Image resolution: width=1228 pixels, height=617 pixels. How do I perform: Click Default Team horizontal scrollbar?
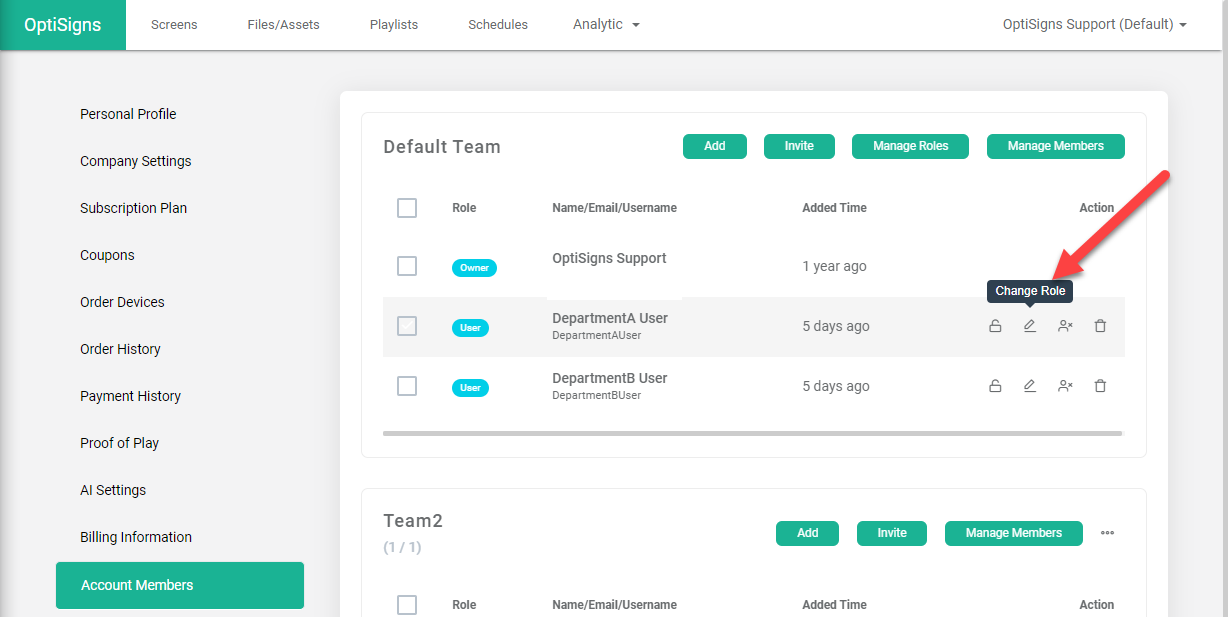pyautogui.click(x=752, y=433)
